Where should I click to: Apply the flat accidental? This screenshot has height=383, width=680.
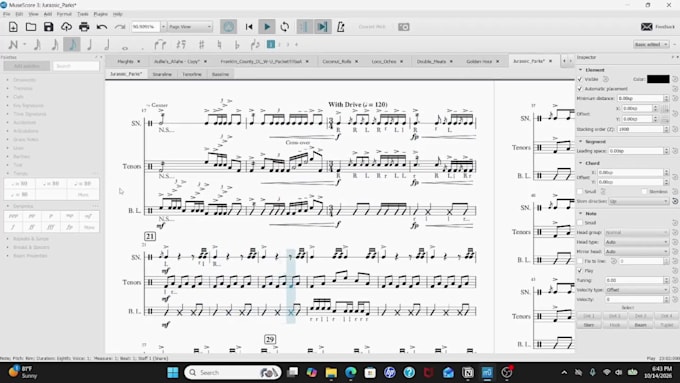coord(237,44)
